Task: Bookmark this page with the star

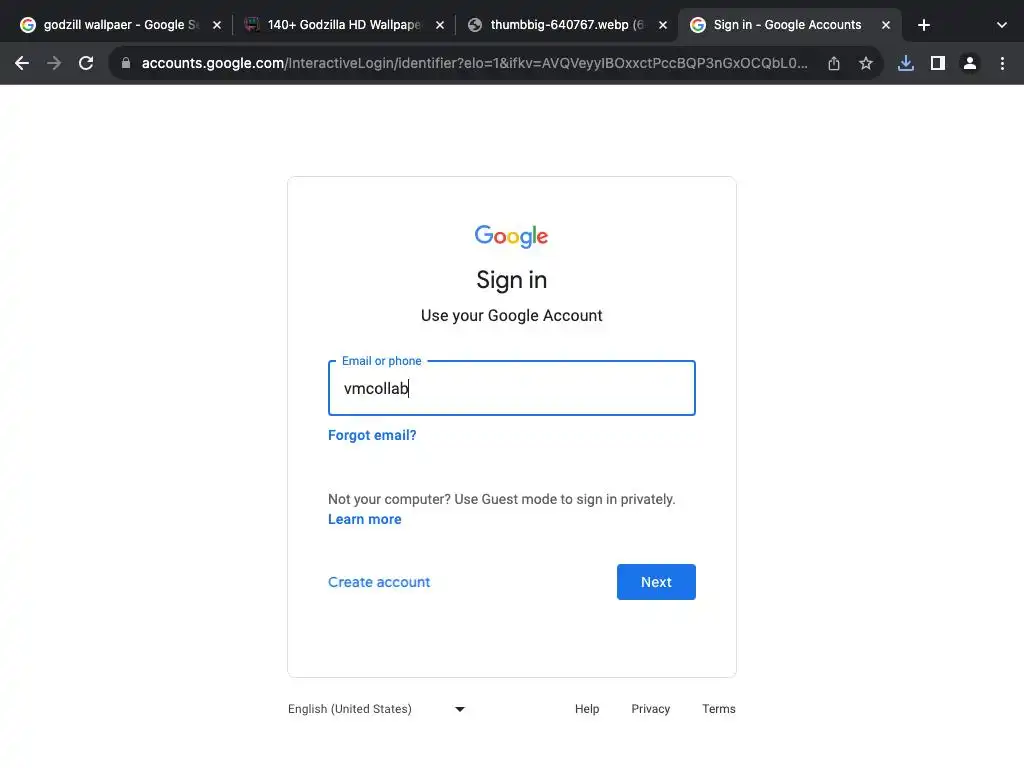Action: [866, 63]
